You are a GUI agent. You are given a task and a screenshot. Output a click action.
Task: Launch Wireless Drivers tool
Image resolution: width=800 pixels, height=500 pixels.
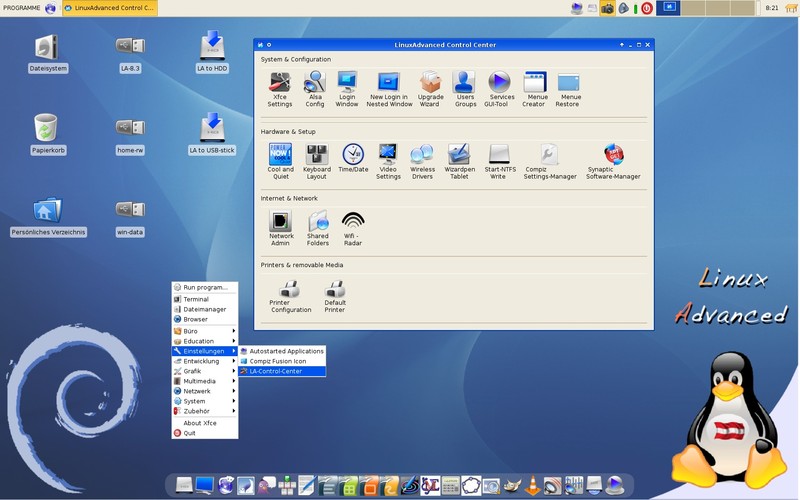pyautogui.click(x=422, y=161)
